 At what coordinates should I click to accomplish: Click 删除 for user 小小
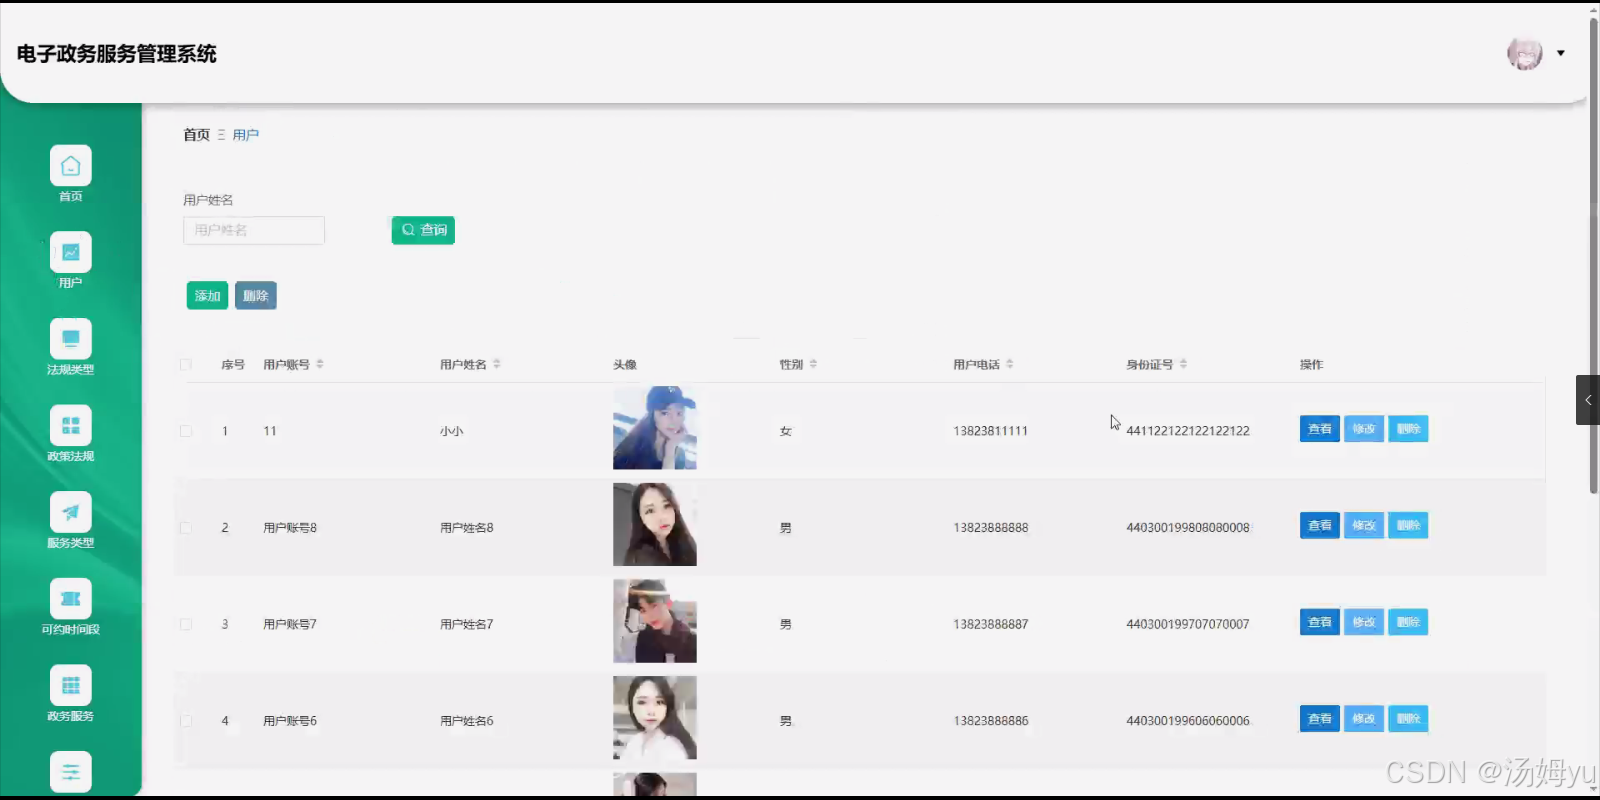click(x=1408, y=429)
